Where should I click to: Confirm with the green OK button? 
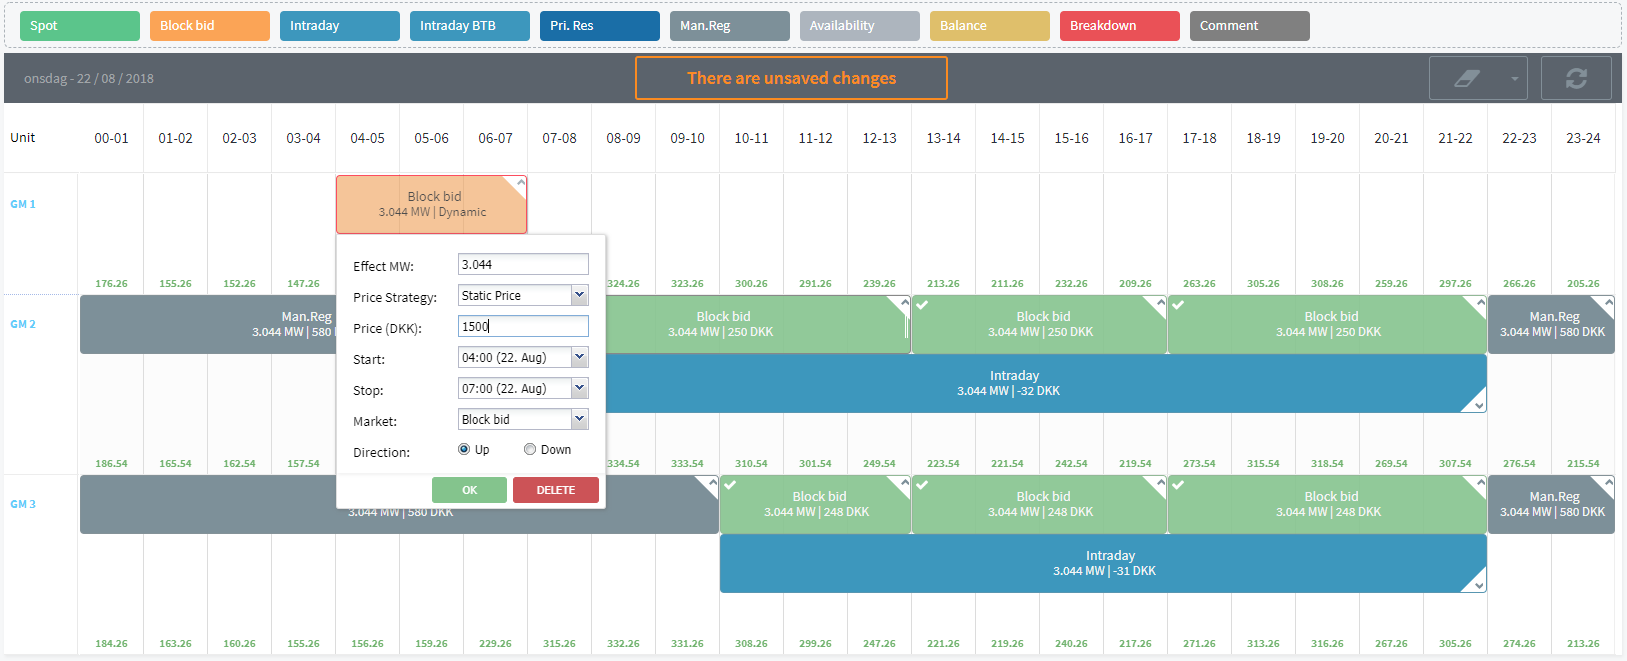pyautogui.click(x=469, y=490)
